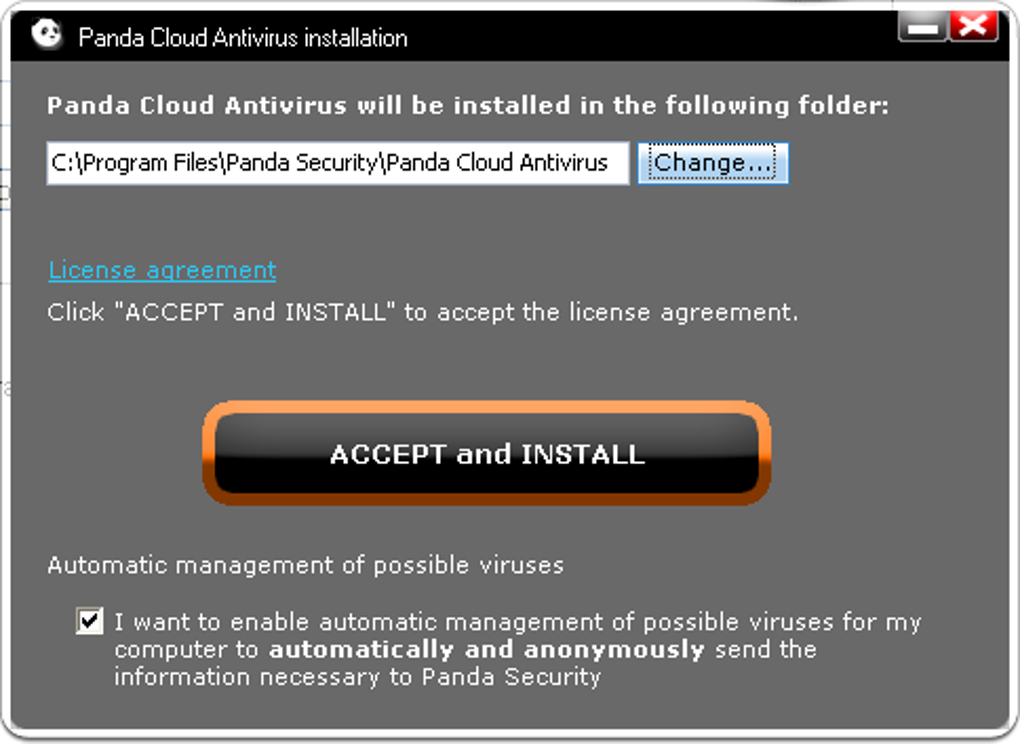Viewport: 1020px width, 744px height.
Task: Minimize the Panda installation window
Action: pos(922,27)
